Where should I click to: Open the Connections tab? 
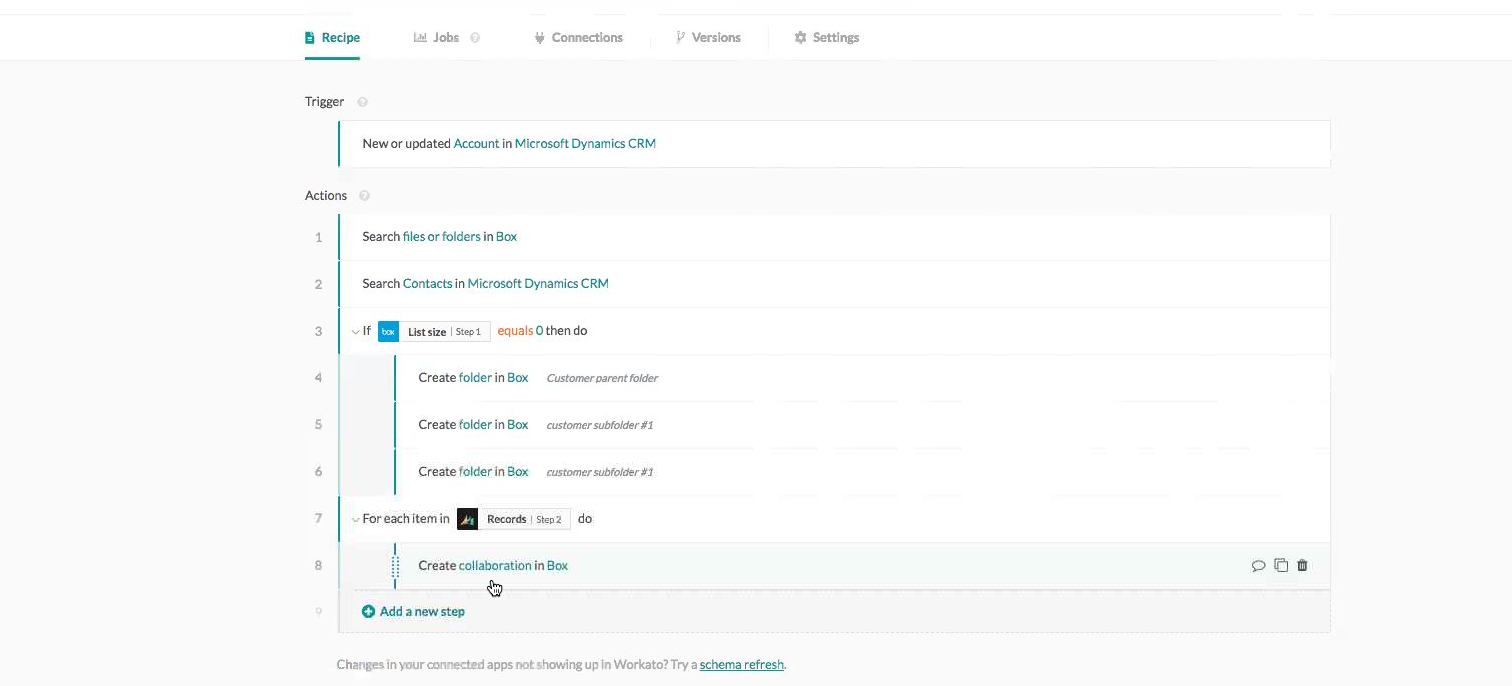578,37
